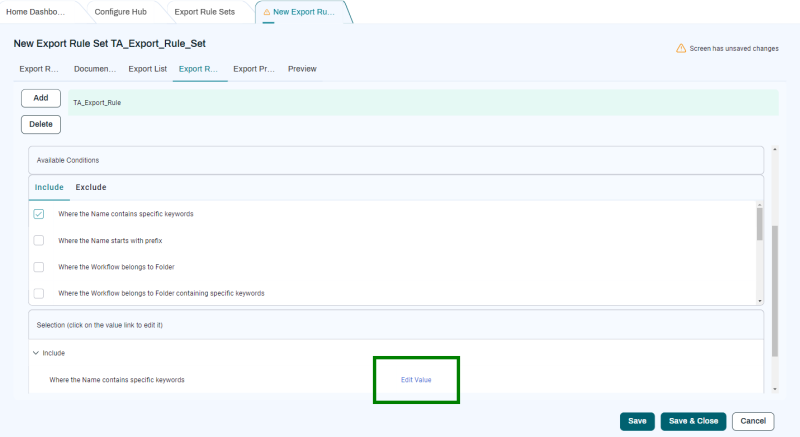Image resolution: width=800 pixels, height=437 pixels.
Task: Click the unsaved changes warning icon
Action: [681, 48]
